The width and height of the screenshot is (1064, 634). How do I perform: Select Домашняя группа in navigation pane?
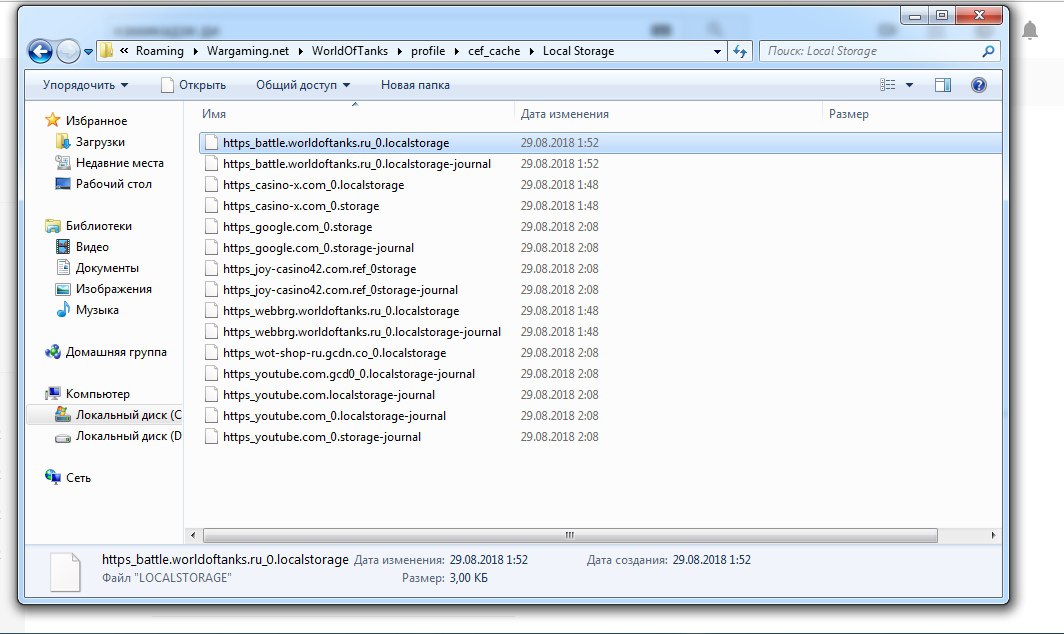pyautogui.click(x=116, y=352)
